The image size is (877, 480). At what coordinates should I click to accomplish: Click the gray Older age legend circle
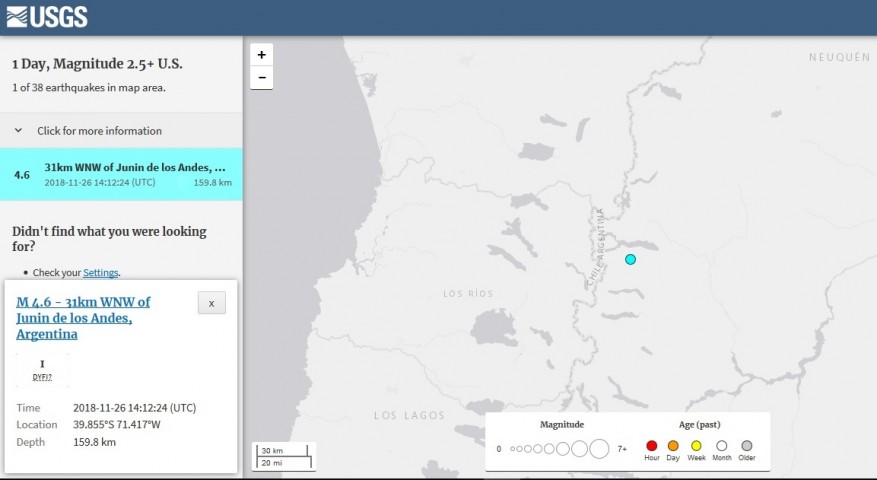[x=746, y=446]
